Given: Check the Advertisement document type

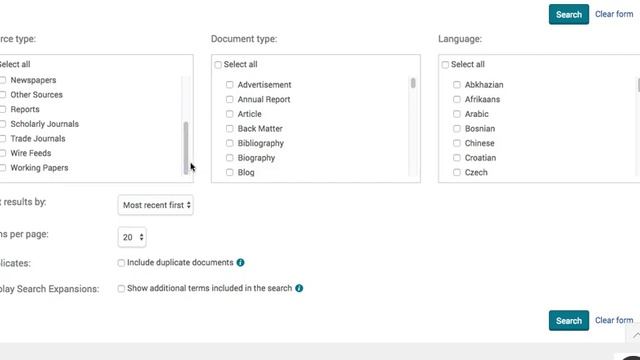Looking at the screenshot, I should pos(229,84).
